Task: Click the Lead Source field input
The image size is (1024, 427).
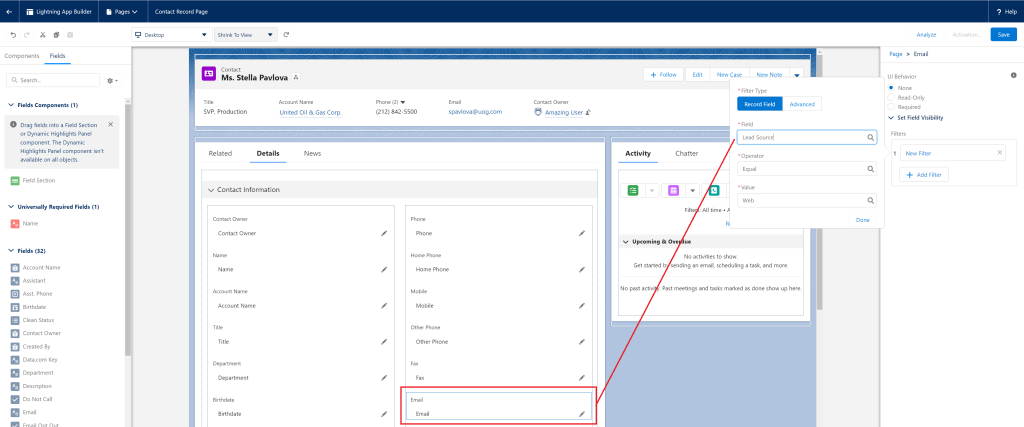Action: pos(807,138)
